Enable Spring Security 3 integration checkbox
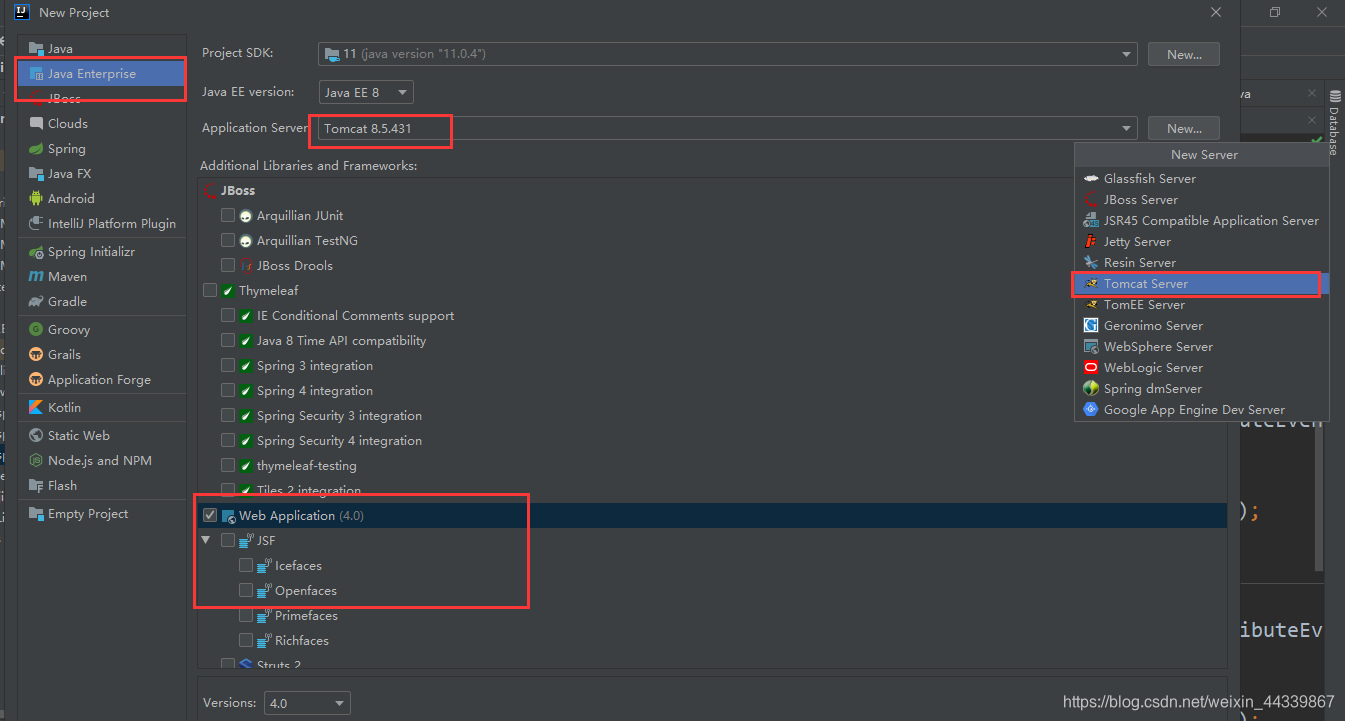This screenshot has height=721, width=1345. click(228, 415)
